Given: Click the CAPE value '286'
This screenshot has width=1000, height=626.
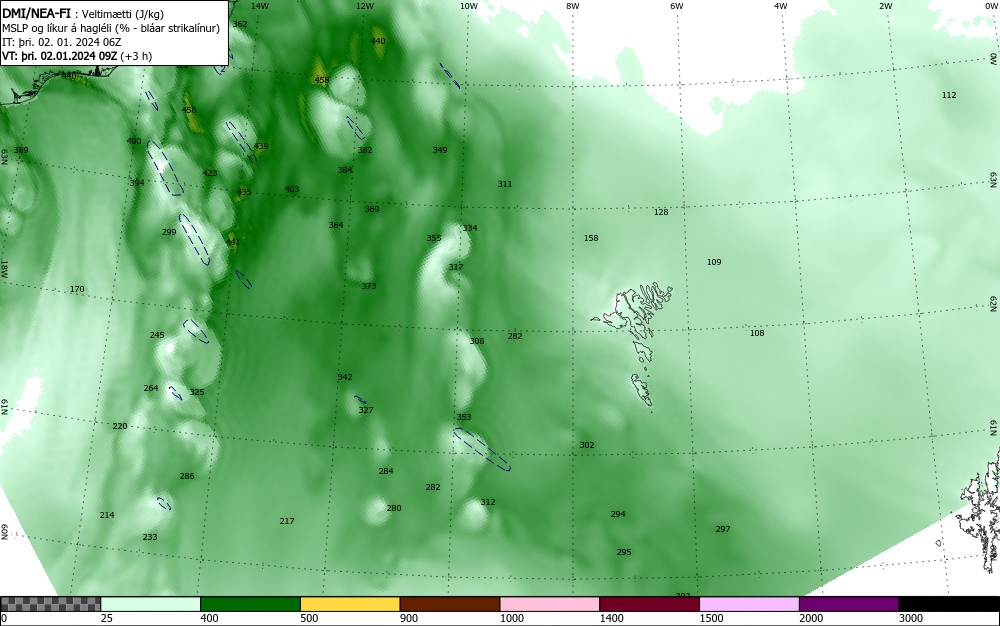Looking at the screenshot, I should 187,476.
